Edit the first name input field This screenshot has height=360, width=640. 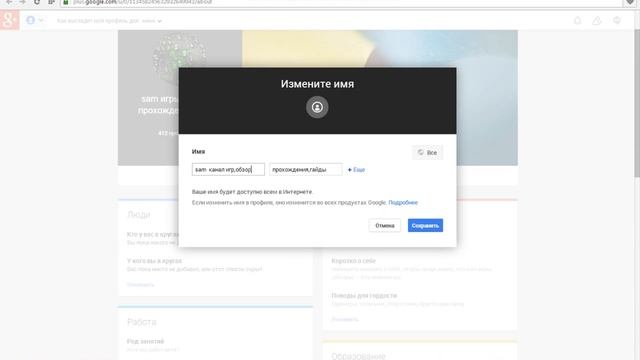[228, 169]
